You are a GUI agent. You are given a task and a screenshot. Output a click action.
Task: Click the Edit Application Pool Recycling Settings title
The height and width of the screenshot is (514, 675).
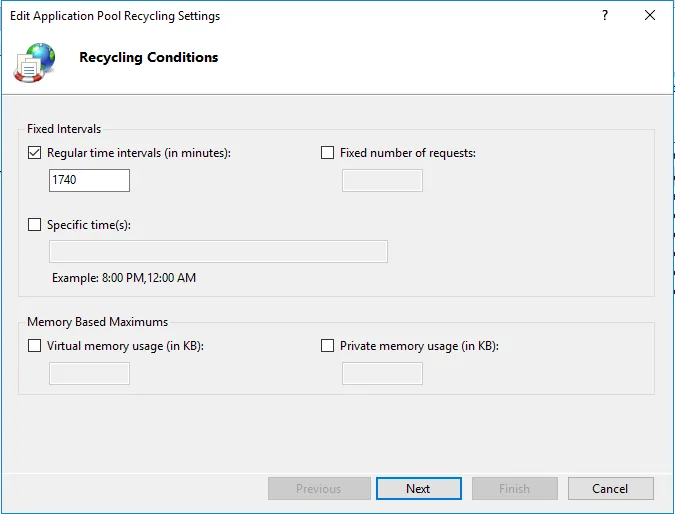pyautogui.click(x=115, y=16)
